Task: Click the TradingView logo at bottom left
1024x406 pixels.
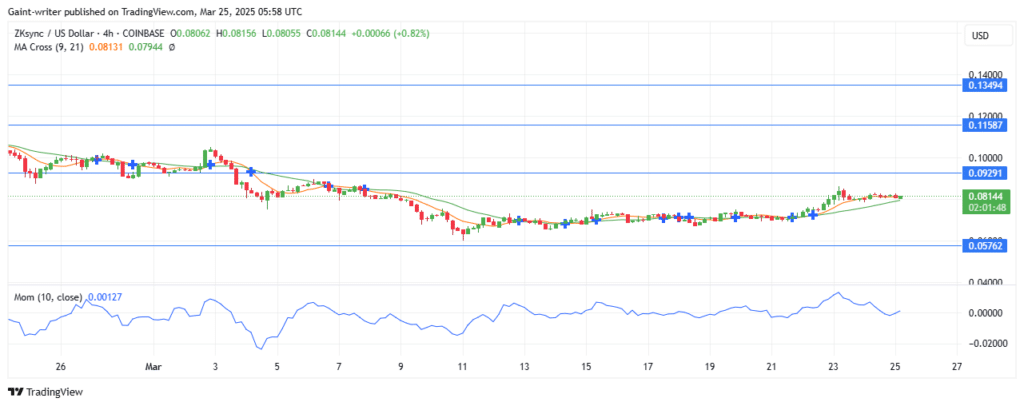Action: coord(45,392)
